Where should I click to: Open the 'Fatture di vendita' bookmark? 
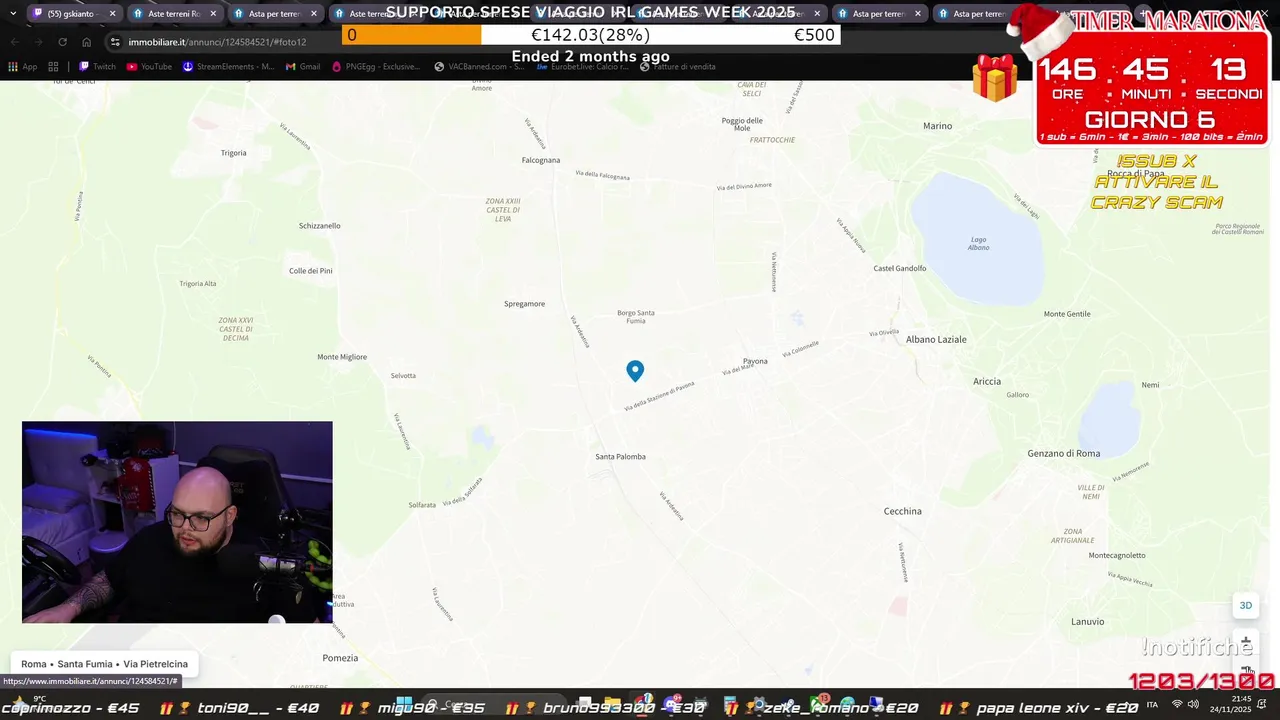(677, 67)
